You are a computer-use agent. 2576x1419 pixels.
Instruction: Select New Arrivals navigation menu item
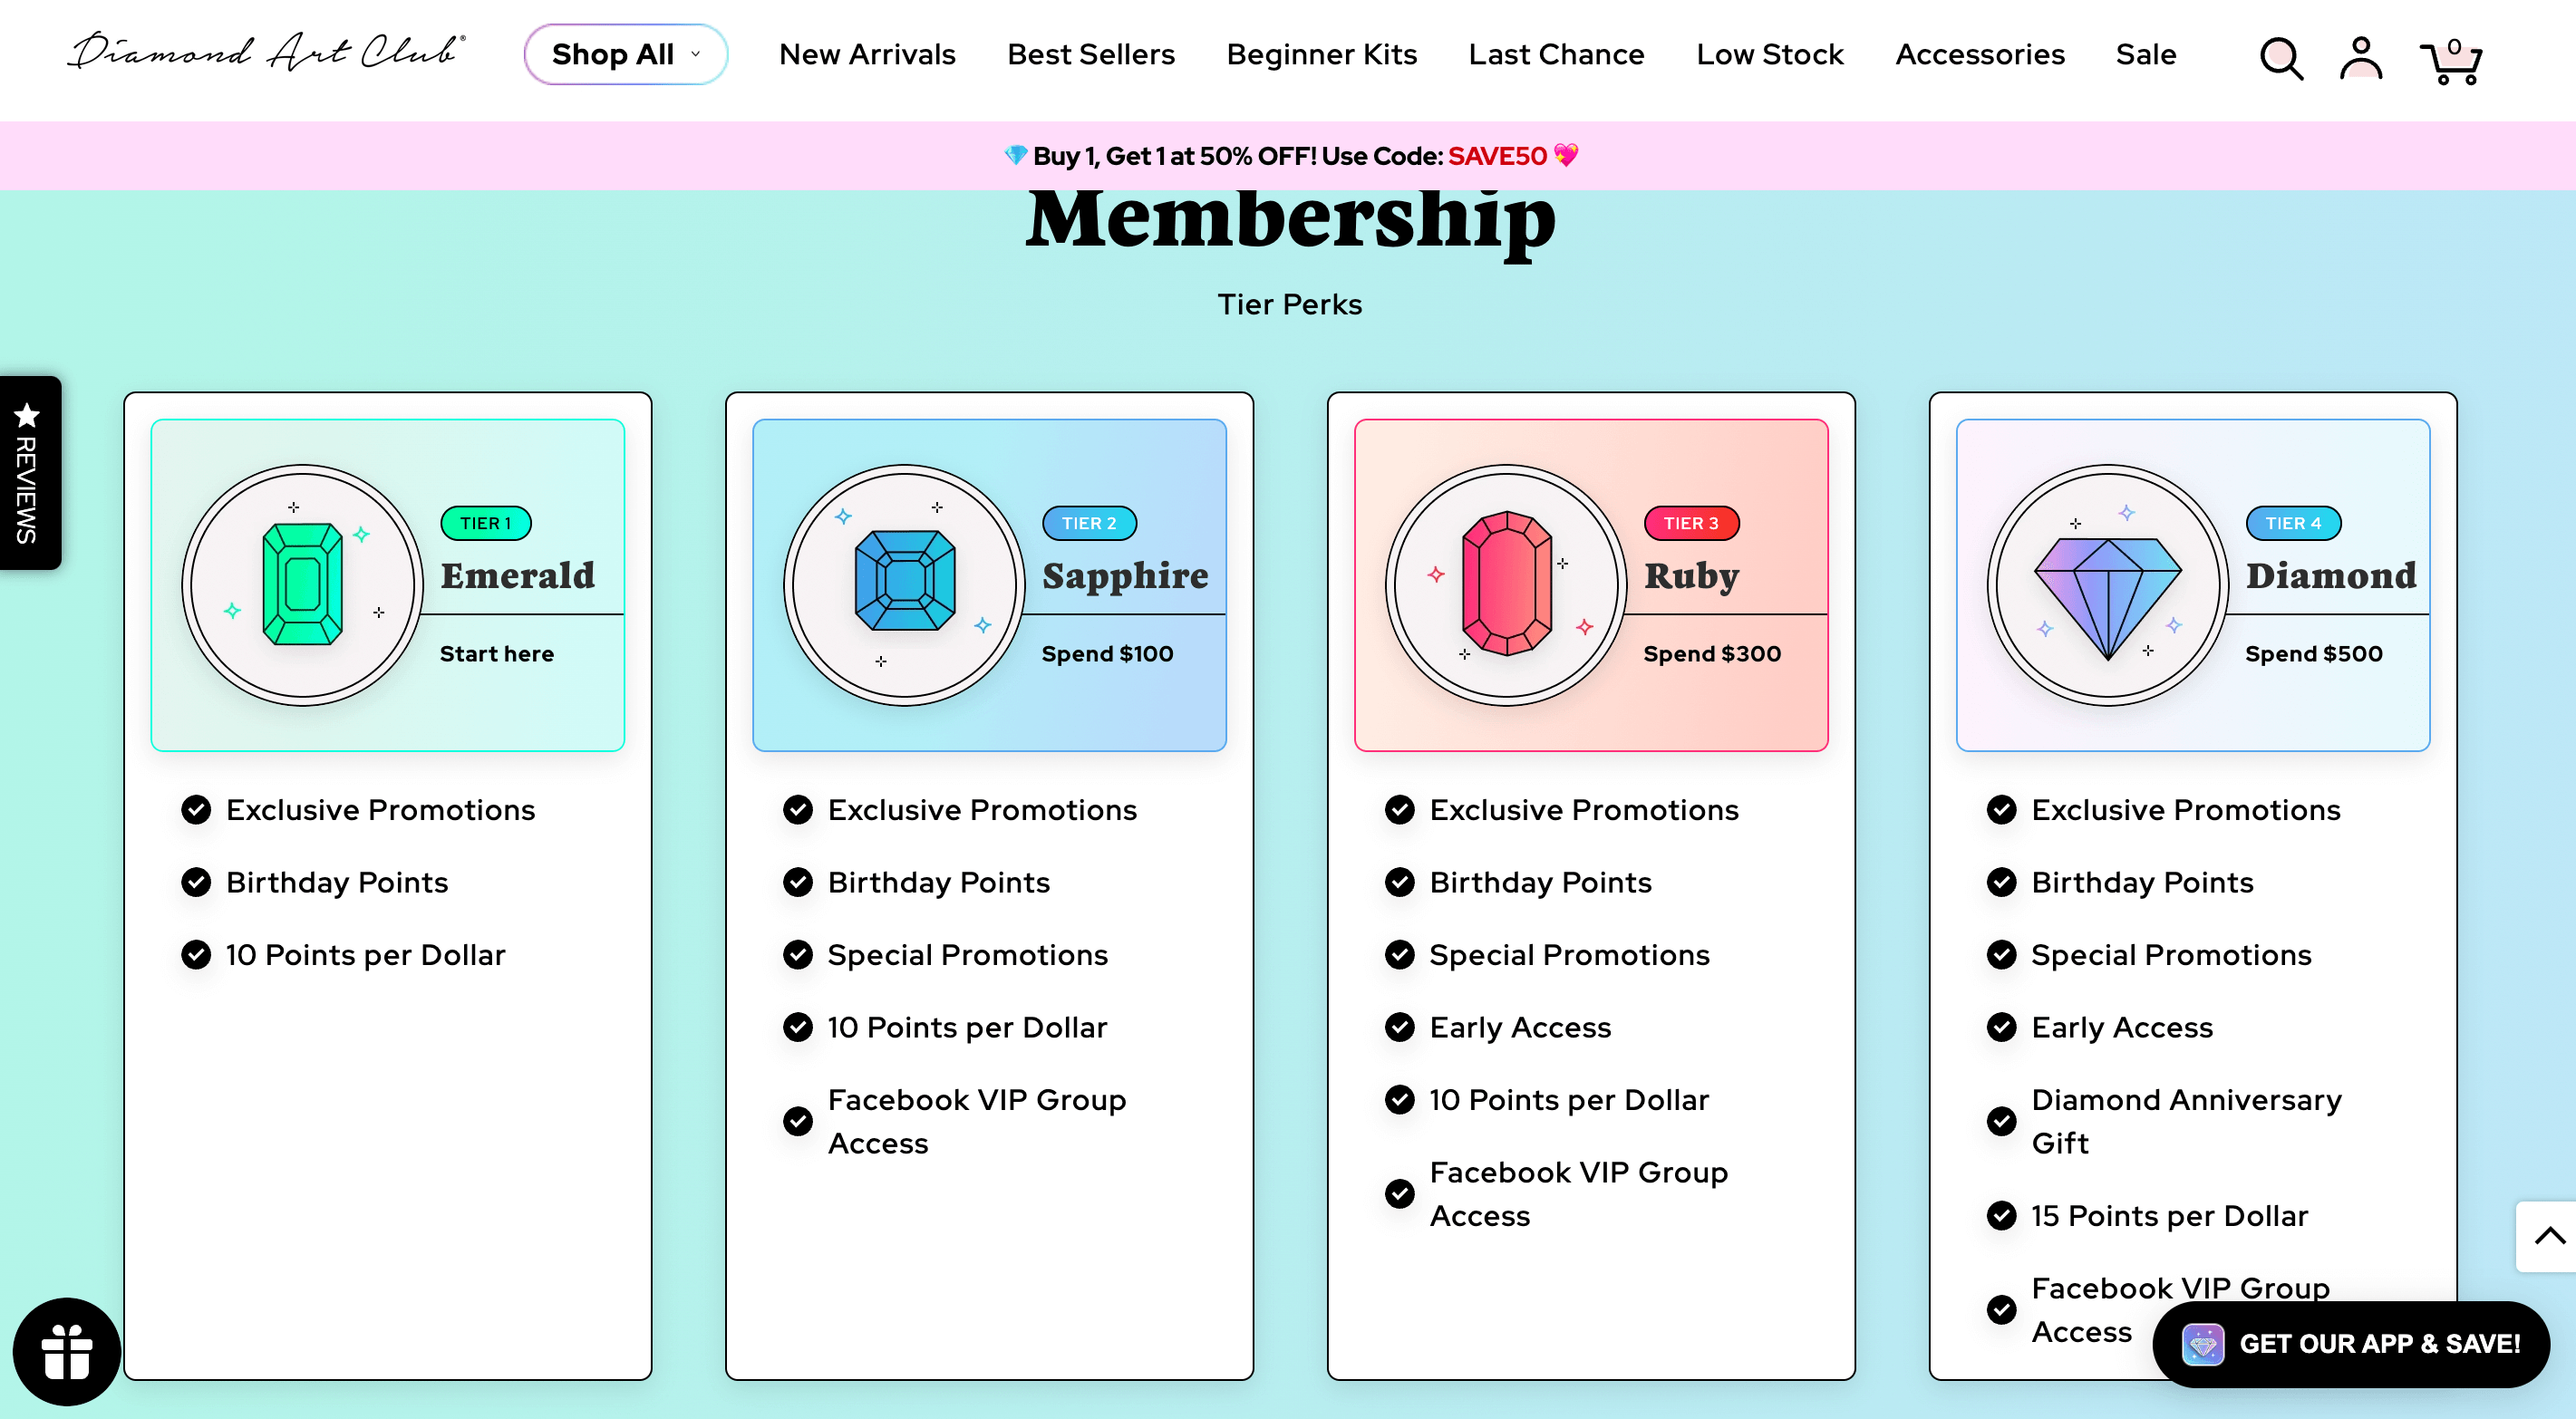[867, 54]
